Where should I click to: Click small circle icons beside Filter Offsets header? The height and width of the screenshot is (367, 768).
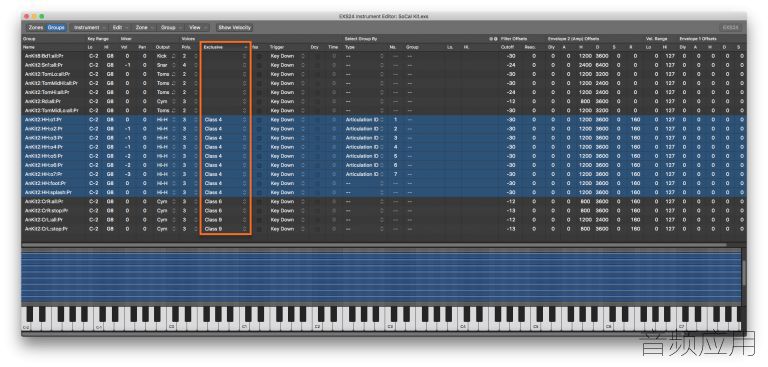[493, 39]
